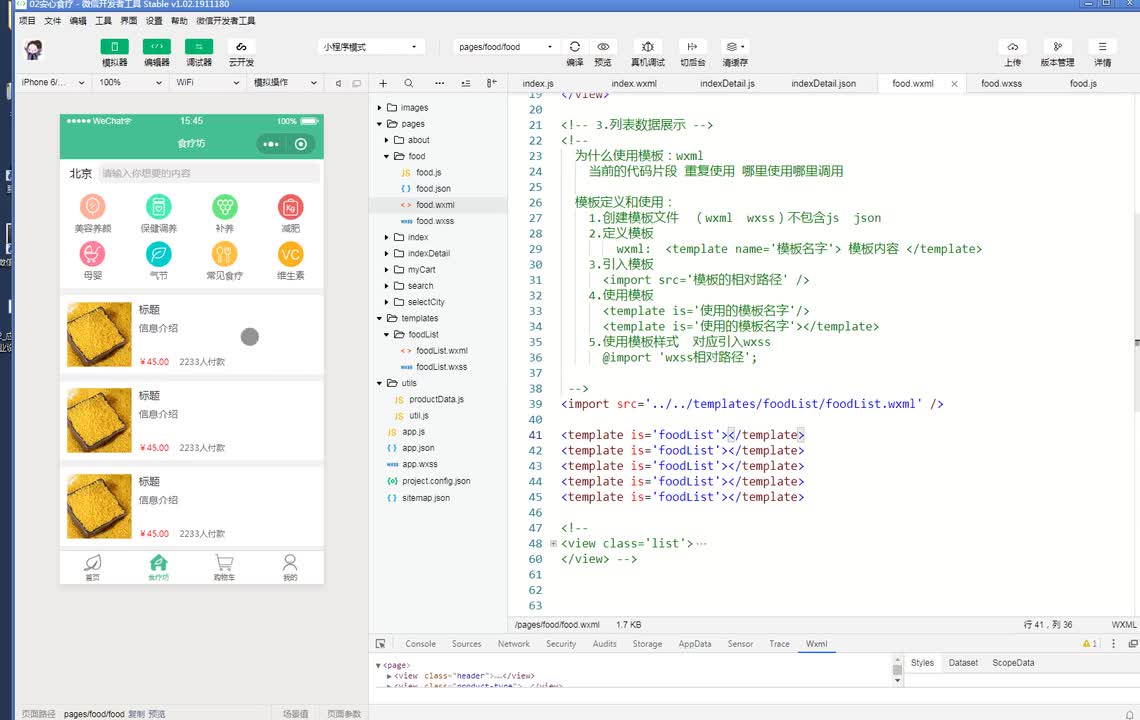Open the 小程序模式 mode dropdown
The height and width of the screenshot is (720, 1140).
pos(370,47)
